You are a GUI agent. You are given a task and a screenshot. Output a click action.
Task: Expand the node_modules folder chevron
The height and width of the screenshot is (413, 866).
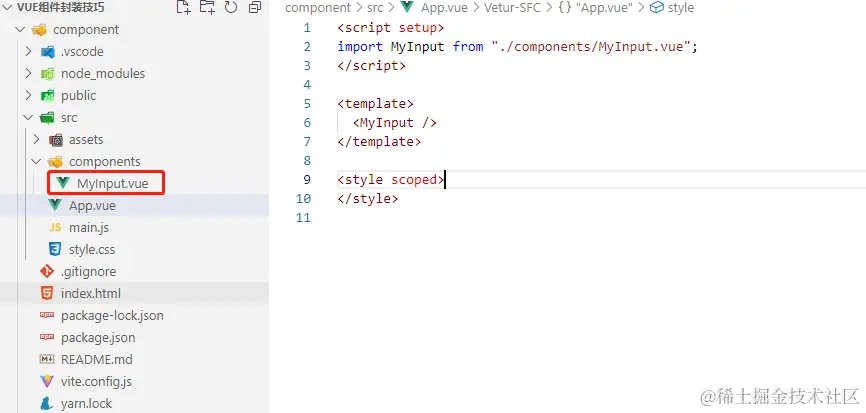(x=29, y=73)
